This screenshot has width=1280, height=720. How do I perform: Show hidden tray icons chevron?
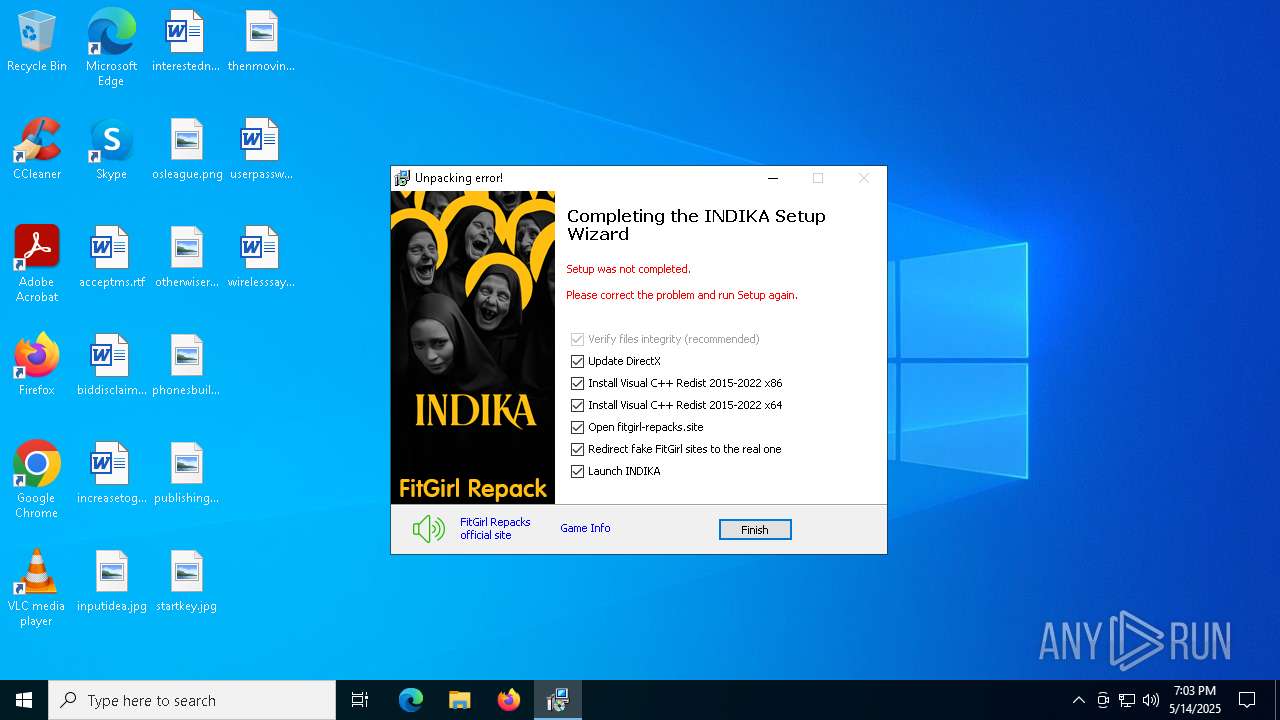point(1078,700)
